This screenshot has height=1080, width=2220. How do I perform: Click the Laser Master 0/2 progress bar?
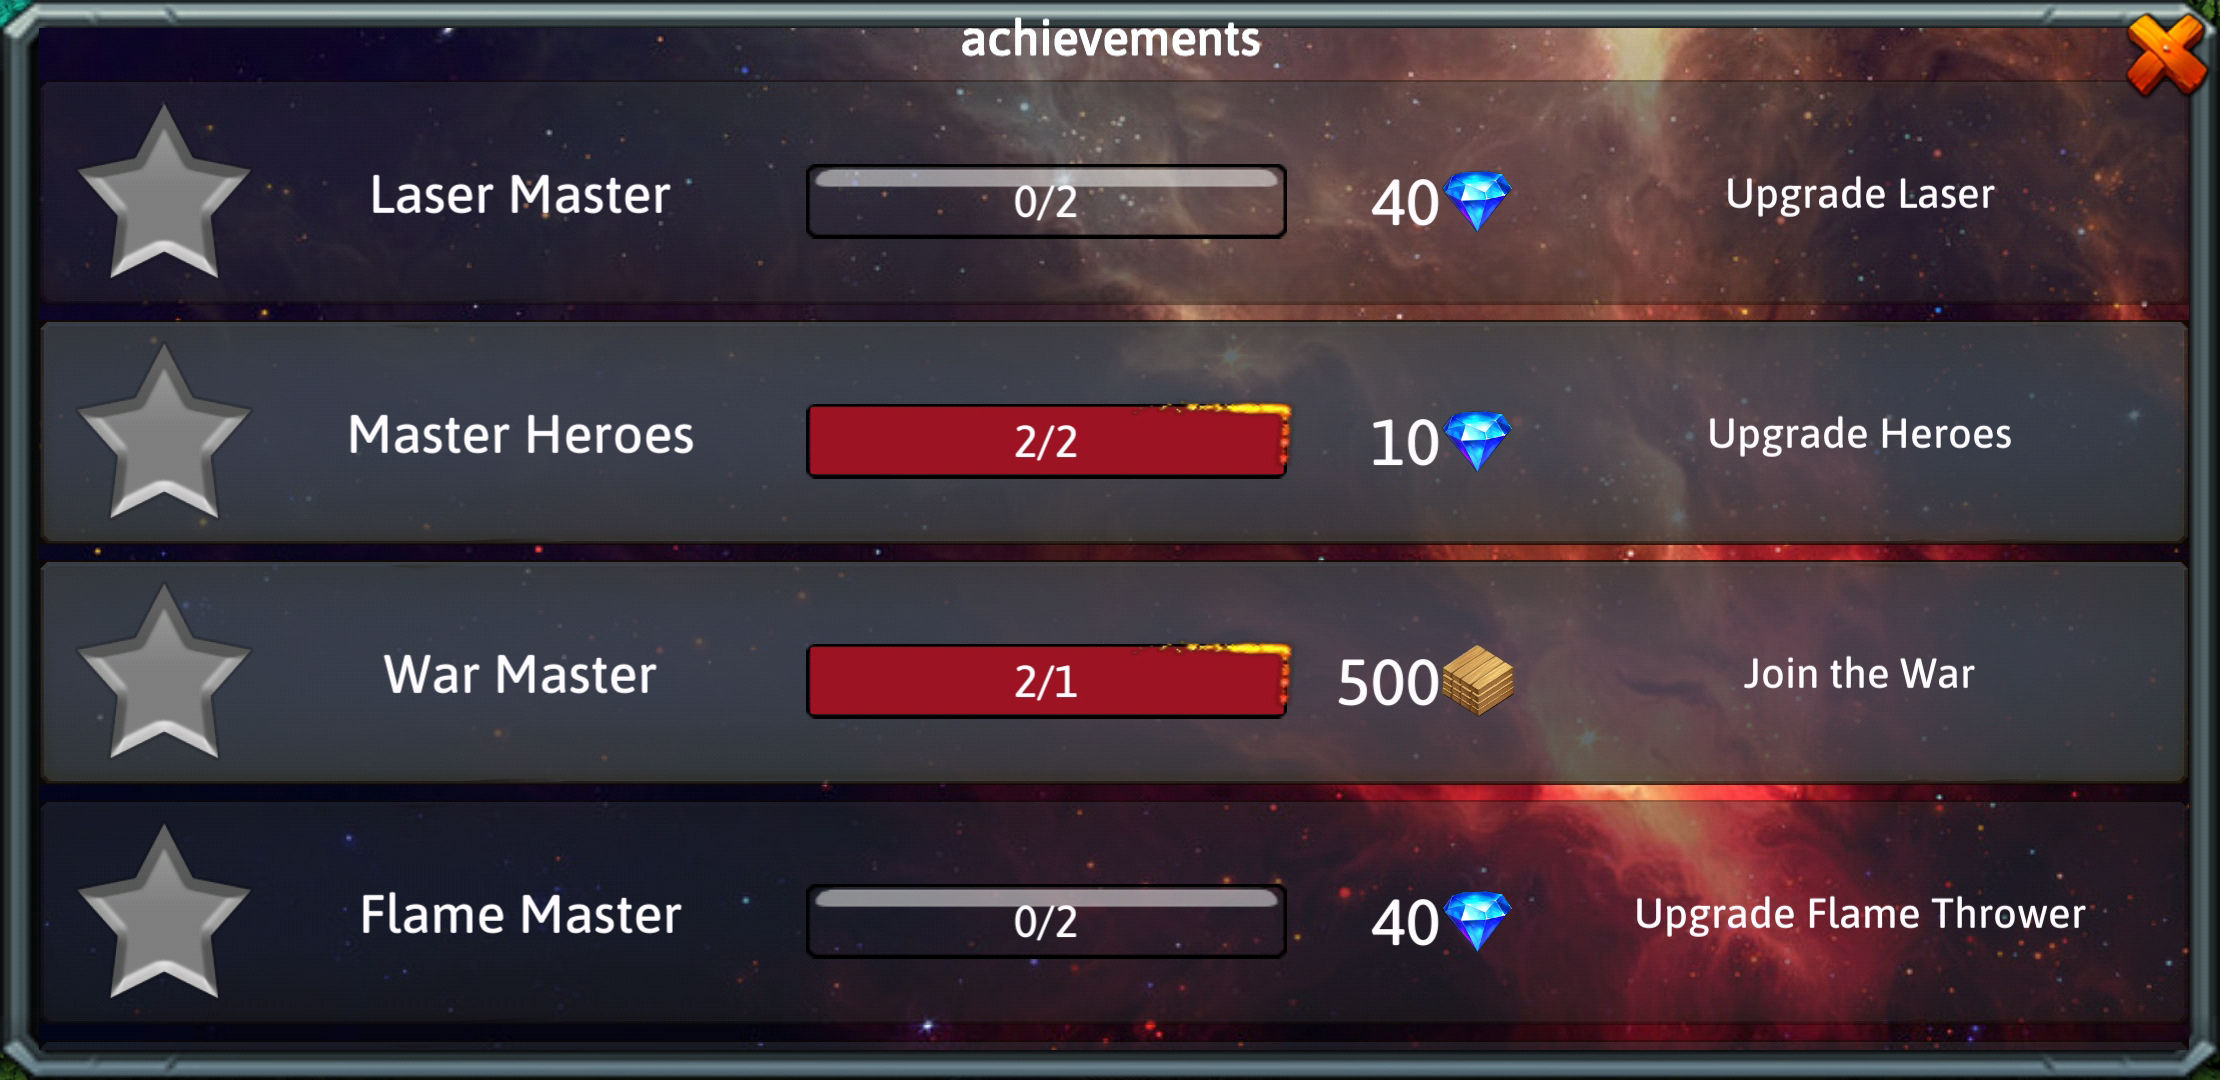1046,201
